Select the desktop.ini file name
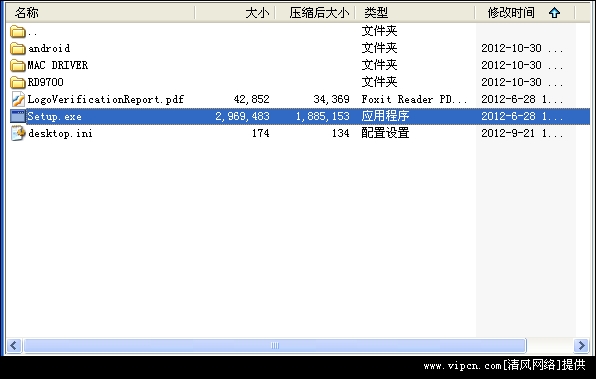596x379 pixels. tap(60, 133)
